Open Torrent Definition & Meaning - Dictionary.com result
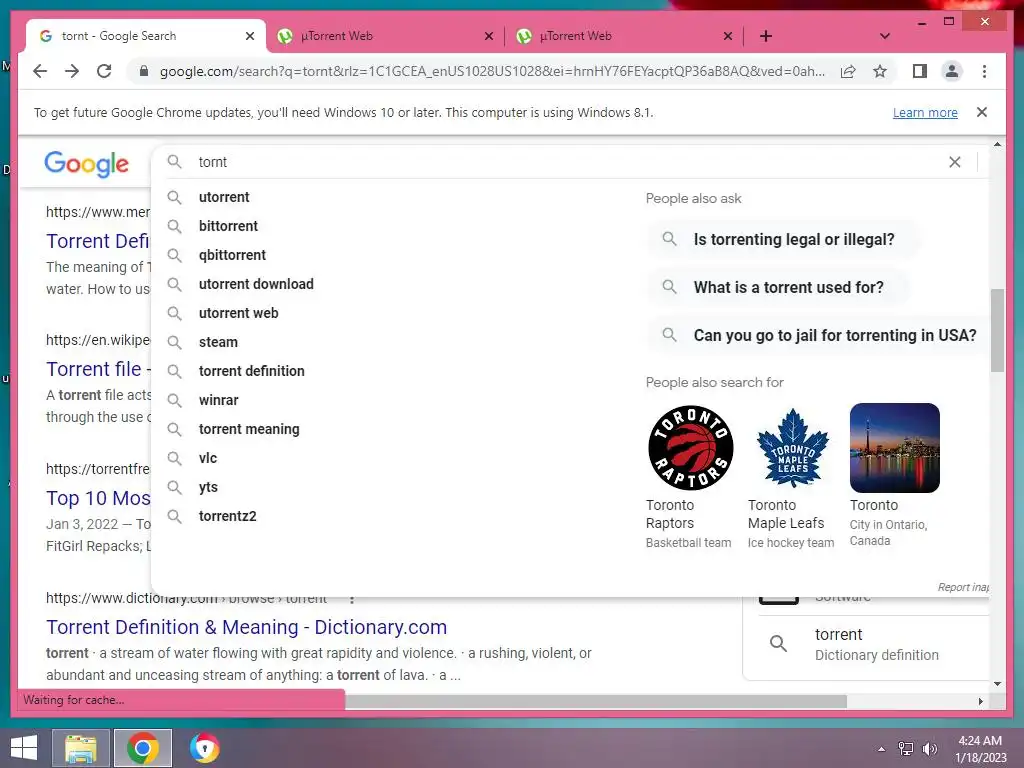Viewport: 1024px width, 768px height. [246, 628]
